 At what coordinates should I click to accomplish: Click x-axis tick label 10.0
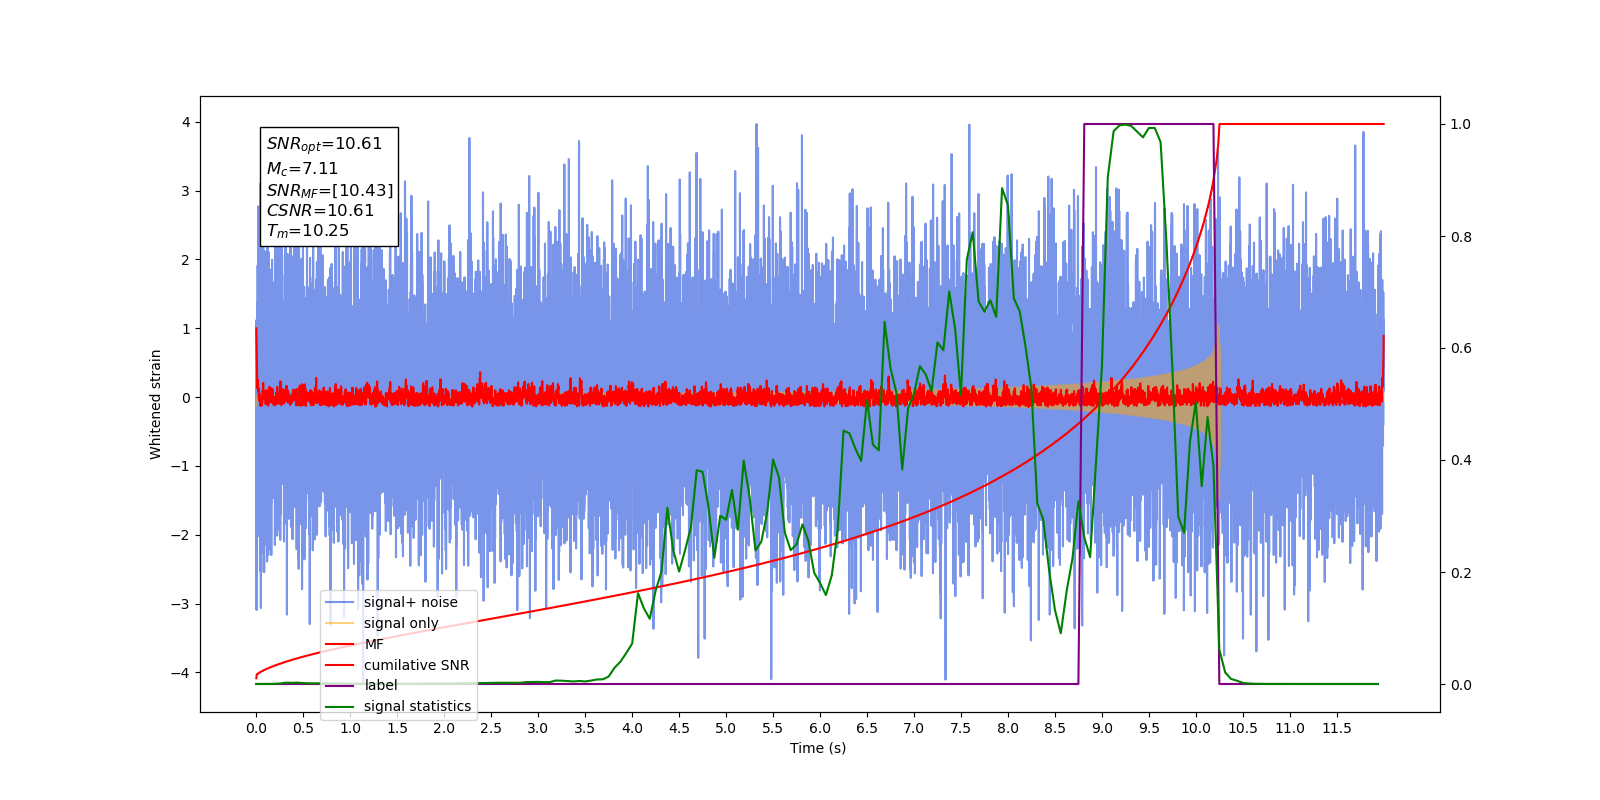(x=1196, y=728)
